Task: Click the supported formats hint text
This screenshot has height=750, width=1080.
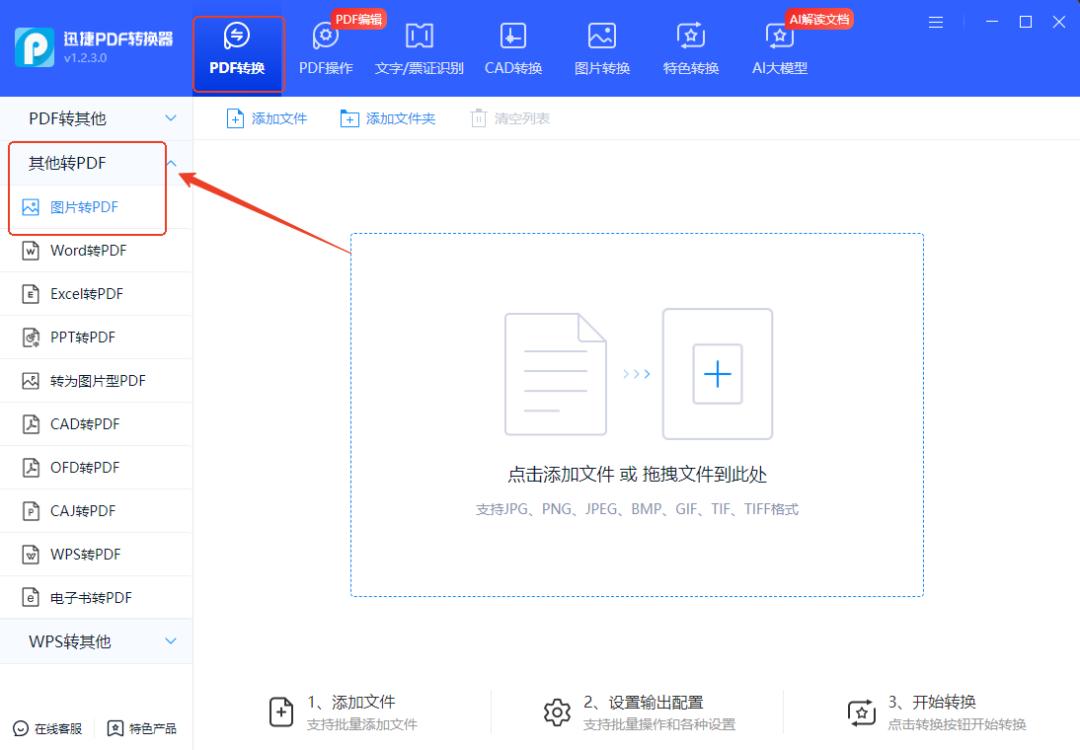Action: click(x=636, y=509)
